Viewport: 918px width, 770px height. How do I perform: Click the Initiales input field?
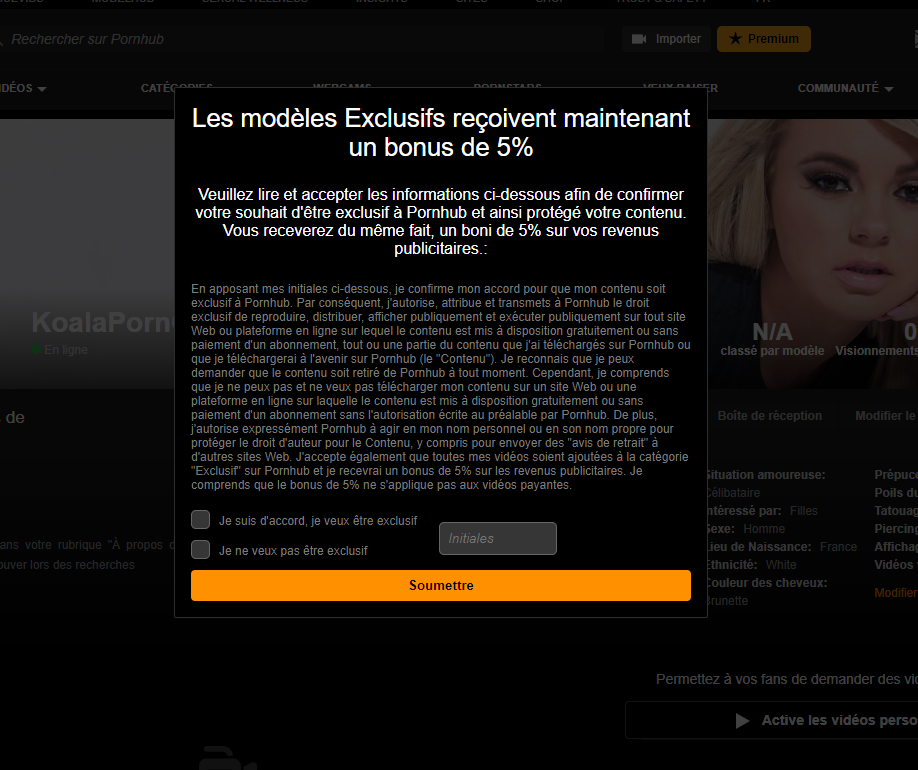(x=498, y=538)
